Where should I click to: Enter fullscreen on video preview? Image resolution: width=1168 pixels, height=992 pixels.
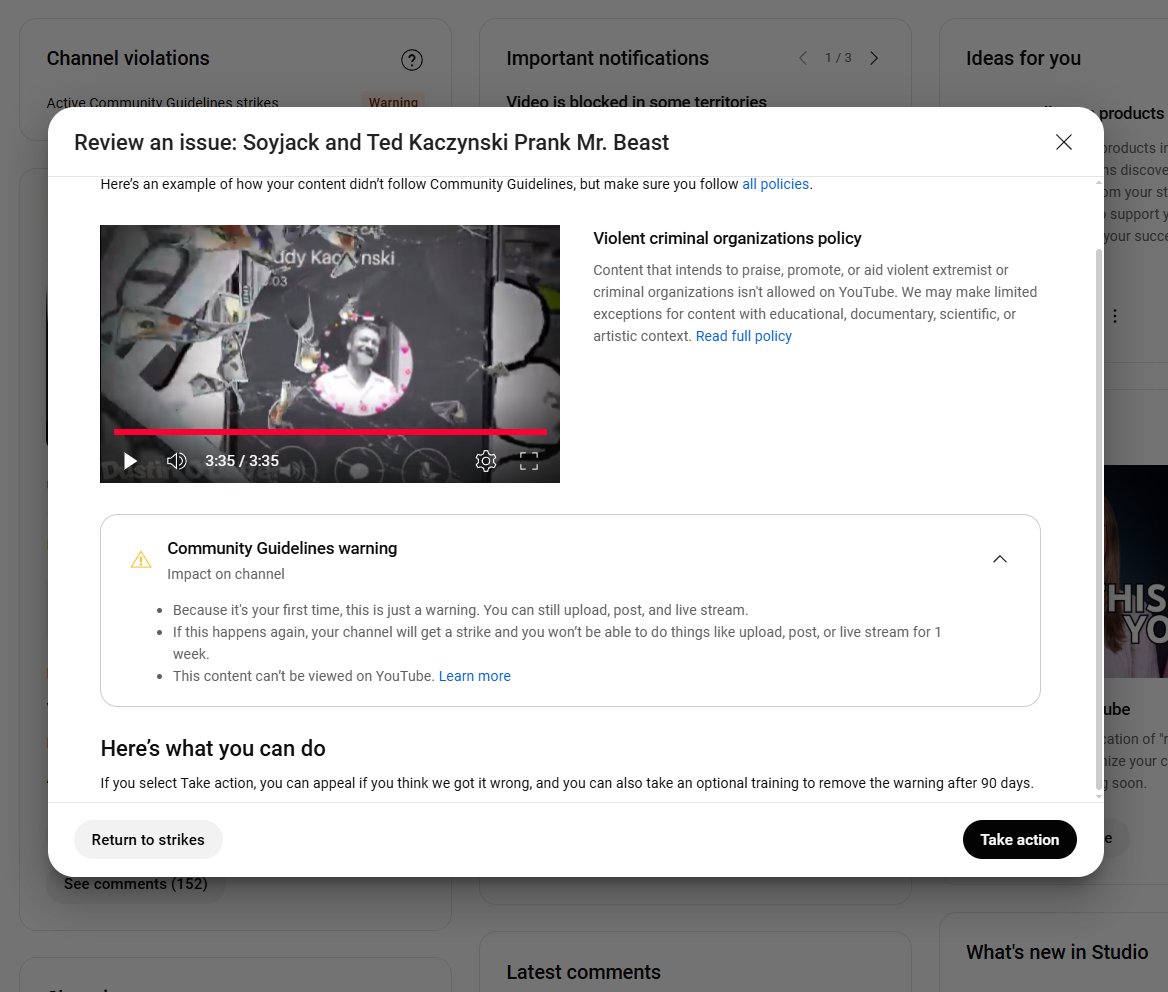[529, 461]
